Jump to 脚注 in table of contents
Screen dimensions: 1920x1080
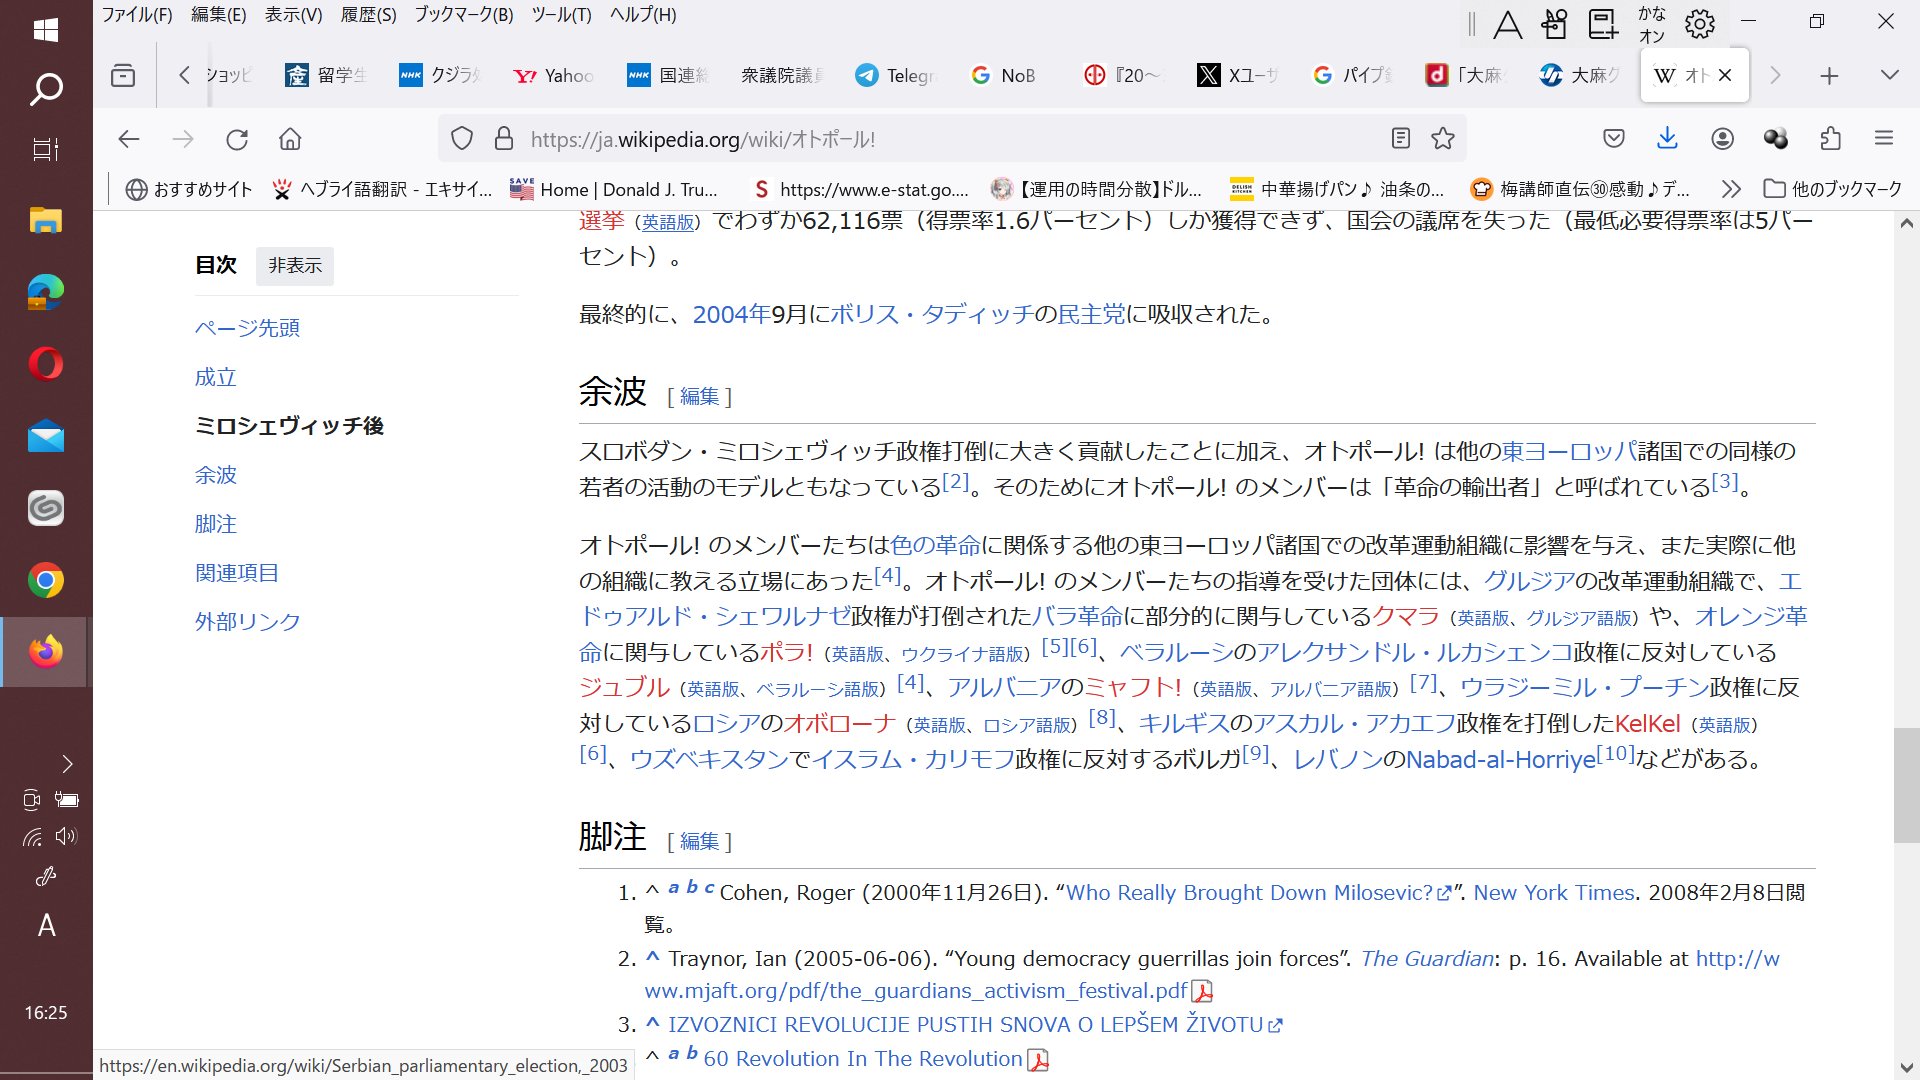pos(216,524)
